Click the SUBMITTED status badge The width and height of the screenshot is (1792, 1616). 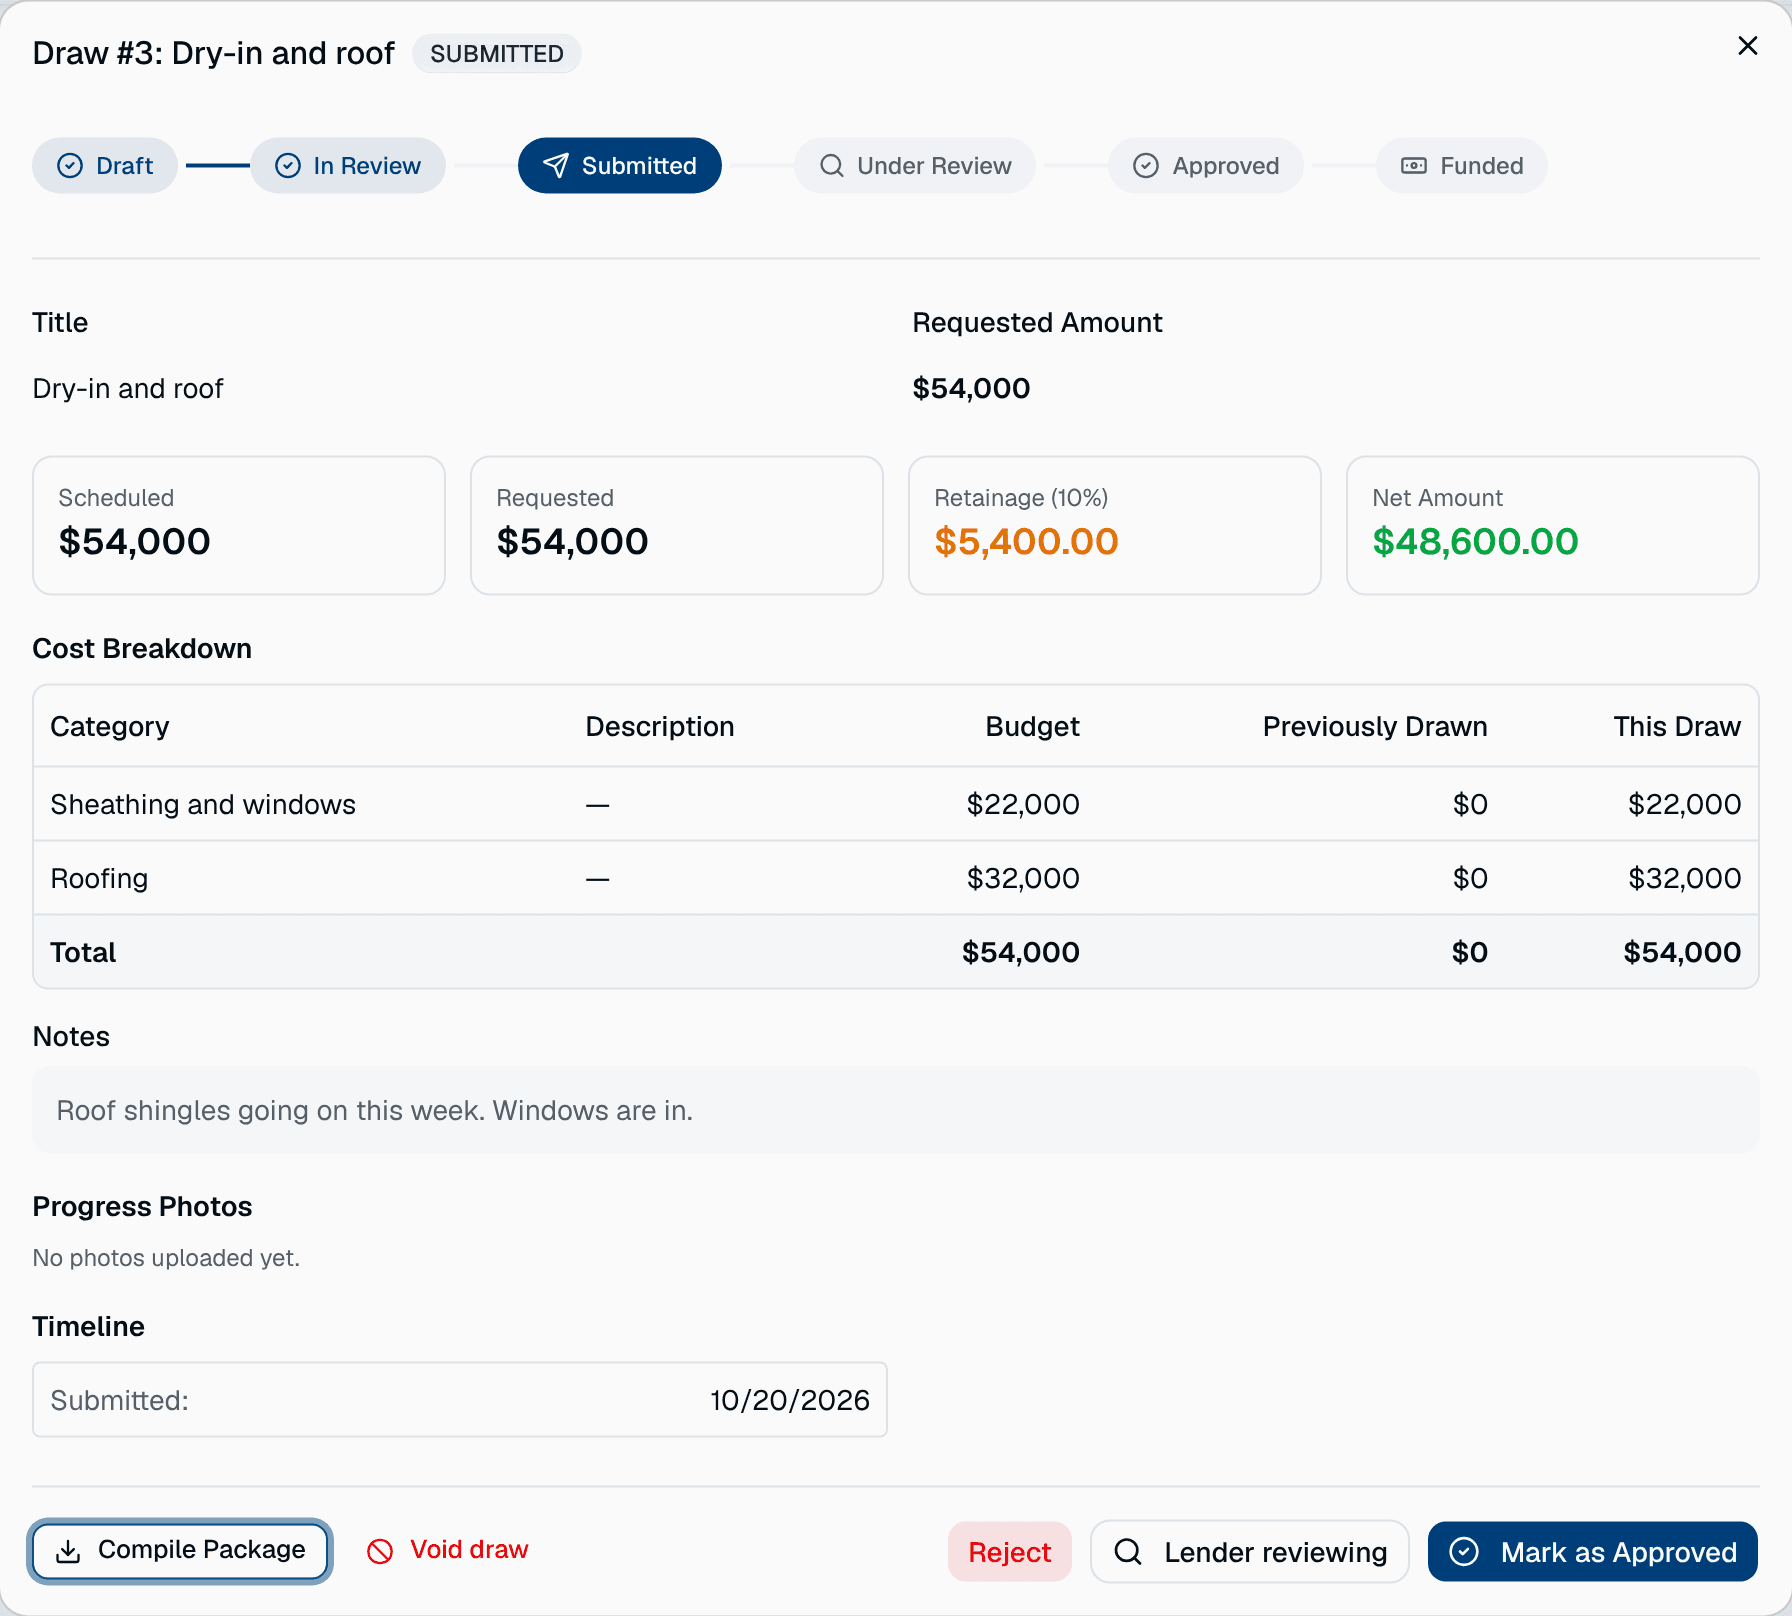[x=497, y=54]
